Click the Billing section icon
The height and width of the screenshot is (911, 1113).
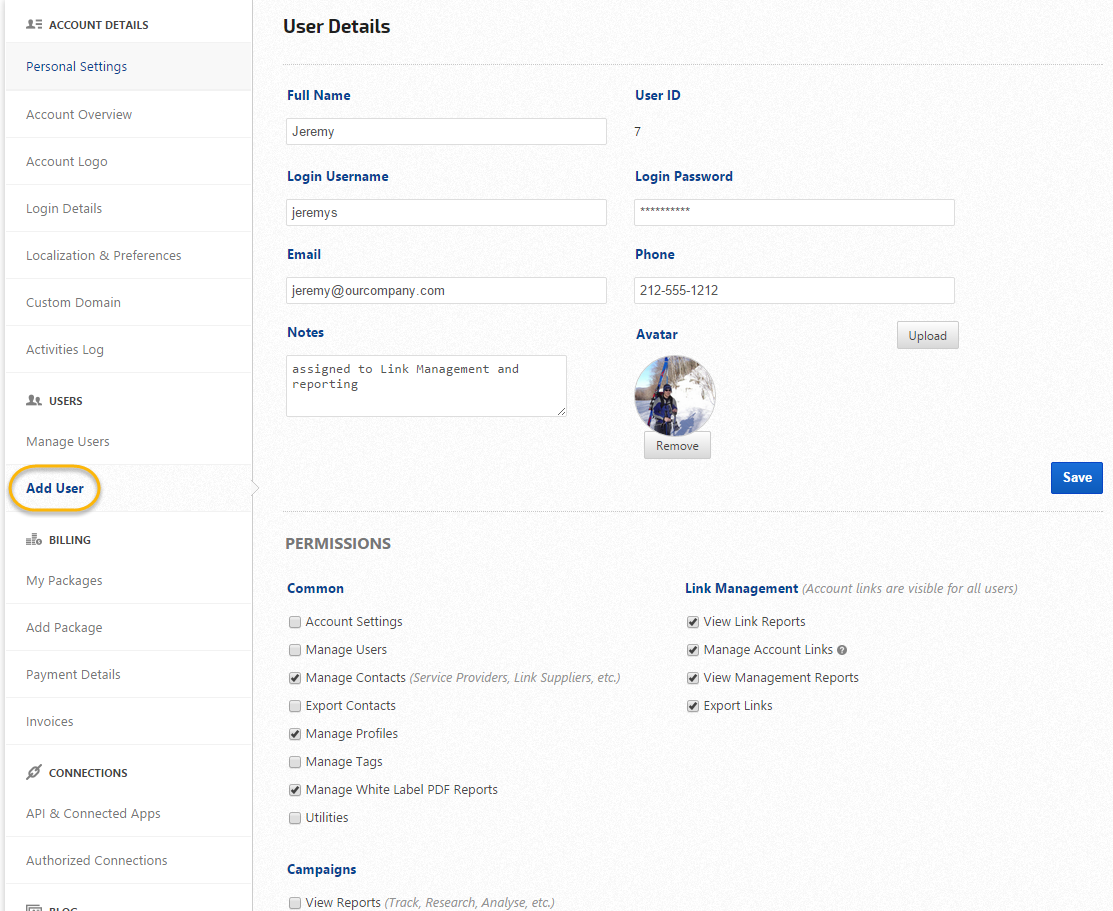34,540
